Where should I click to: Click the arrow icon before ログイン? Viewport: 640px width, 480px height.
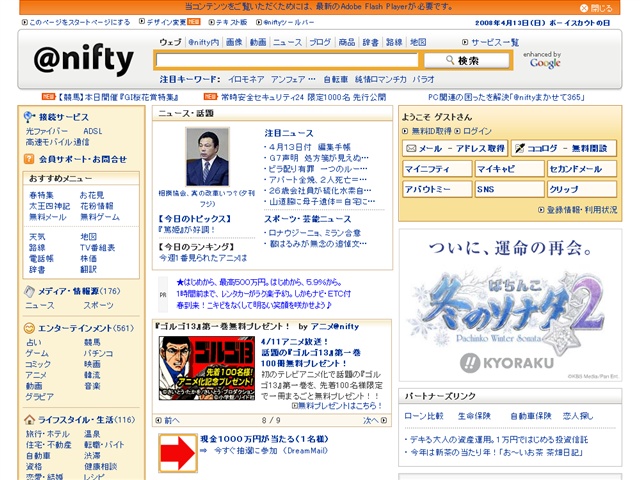coord(457,131)
